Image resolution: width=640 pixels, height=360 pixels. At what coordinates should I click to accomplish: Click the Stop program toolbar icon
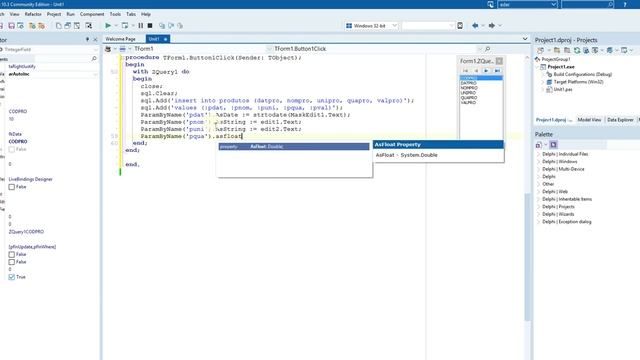tap(150, 25)
